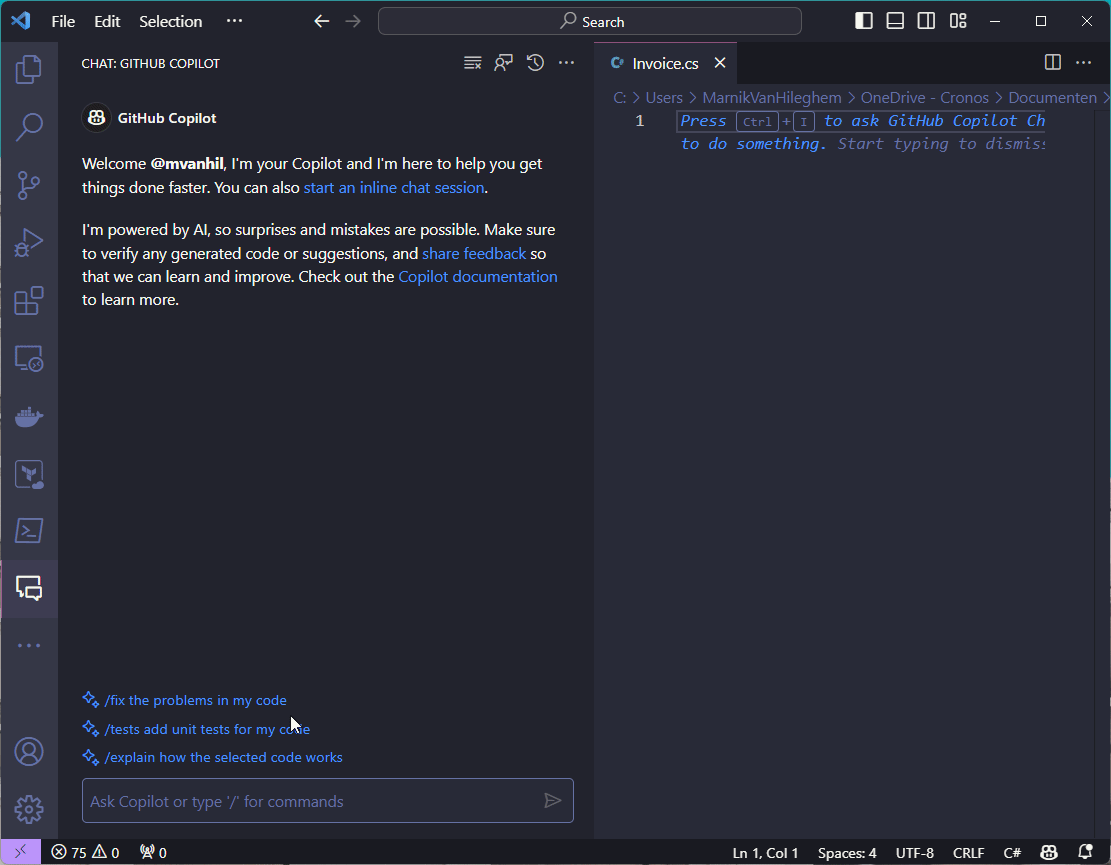The height and width of the screenshot is (865, 1111).
Task: Click the 'C:' breadcrumb root
Action: [x=619, y=98]
